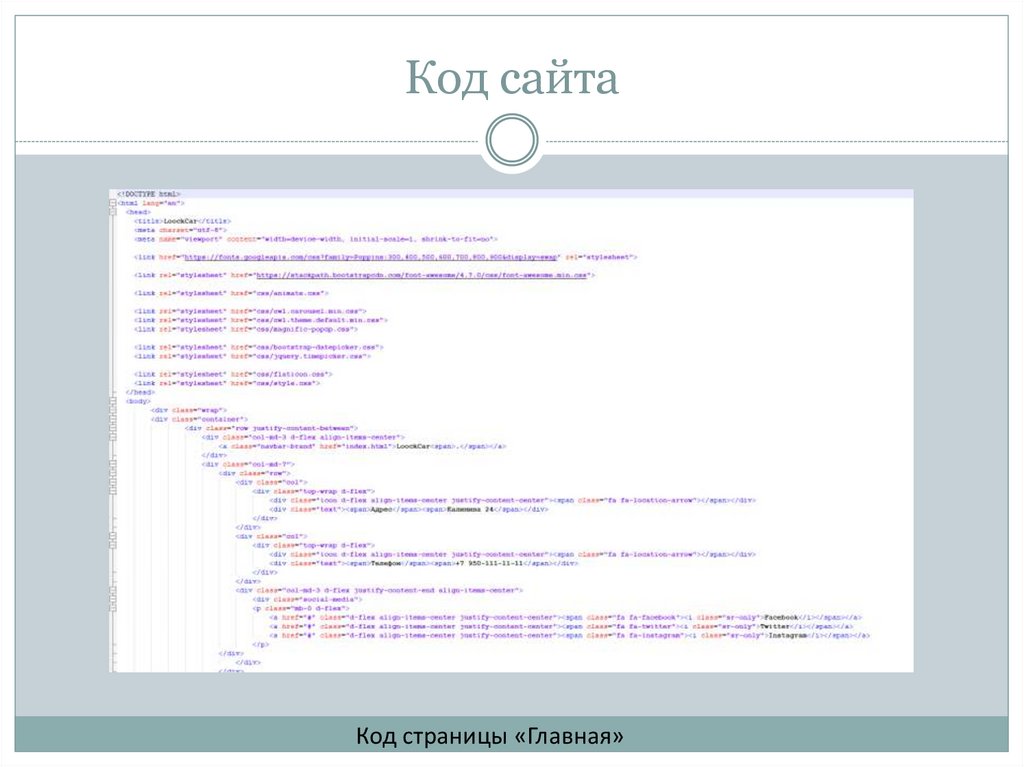The width and height of the screenshot is (1024, 767).
Task: Select the Facebook sr-only label text
Action: click(x=782, y=617)
